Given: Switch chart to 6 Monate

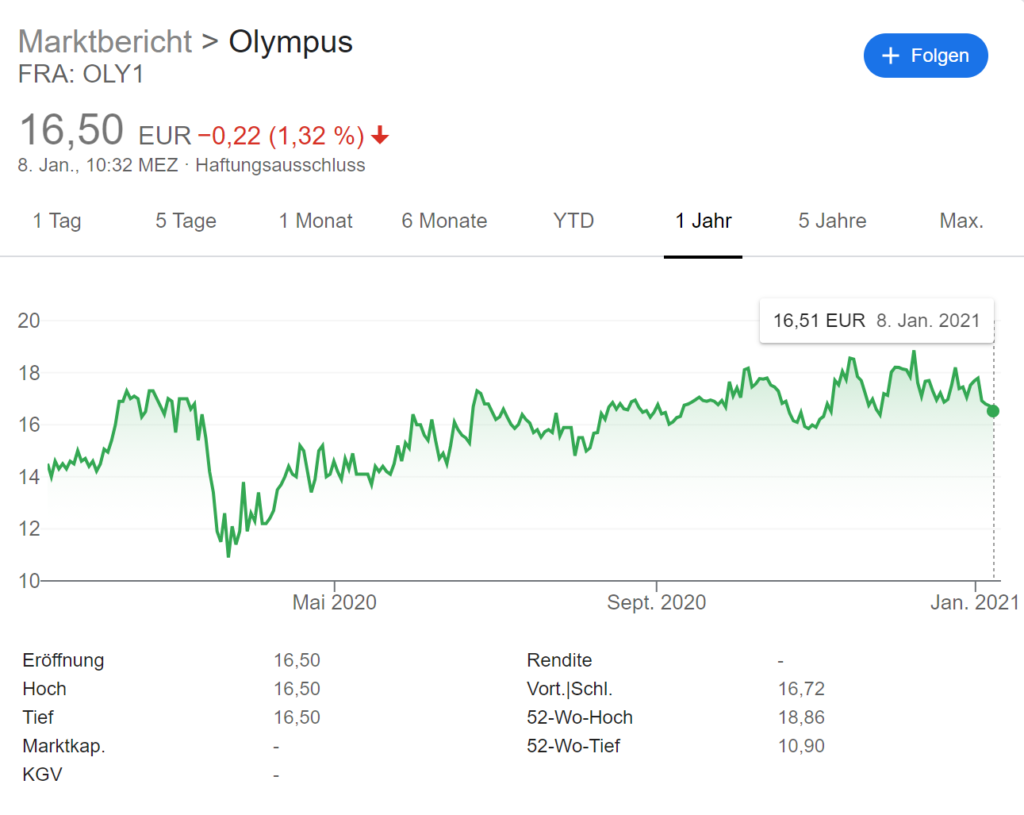Looking at the screenshot, I should (x=444, y=221).
